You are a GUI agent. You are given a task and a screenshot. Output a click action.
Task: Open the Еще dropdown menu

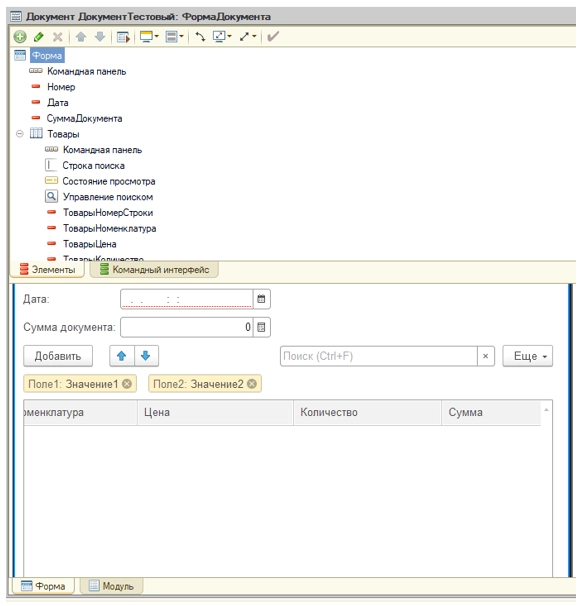528,356
